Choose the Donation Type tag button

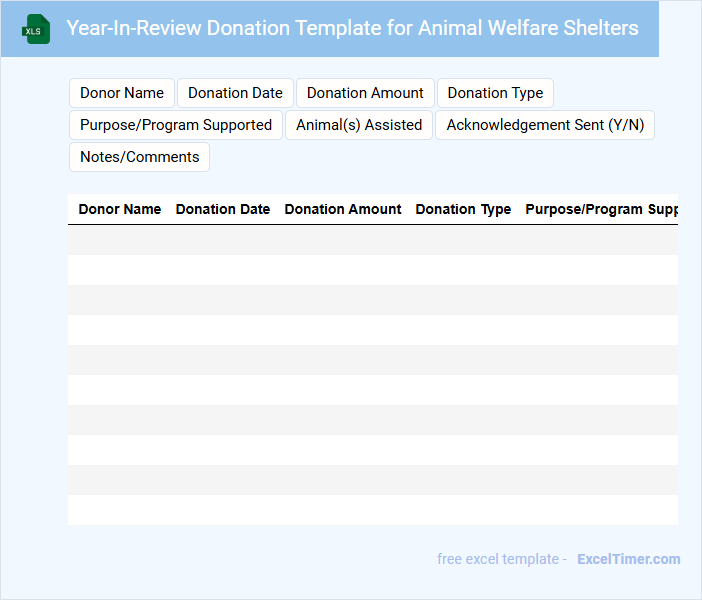(x=495, y=93)
